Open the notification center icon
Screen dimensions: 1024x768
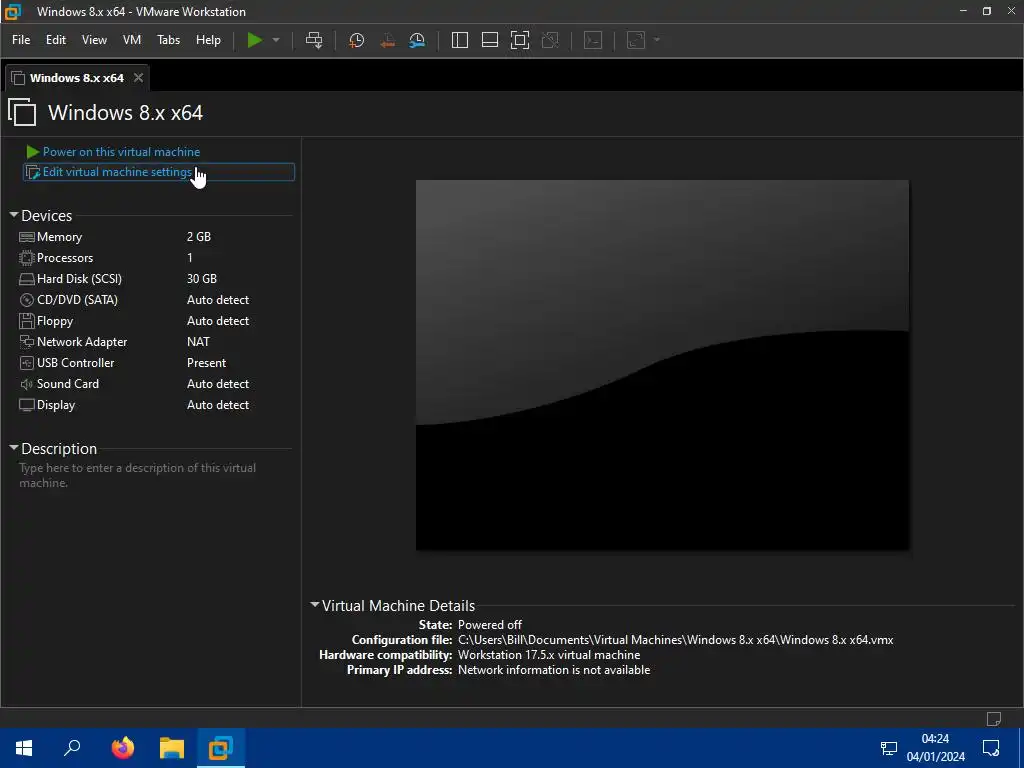pyautogui.click(x=991, y=748)
